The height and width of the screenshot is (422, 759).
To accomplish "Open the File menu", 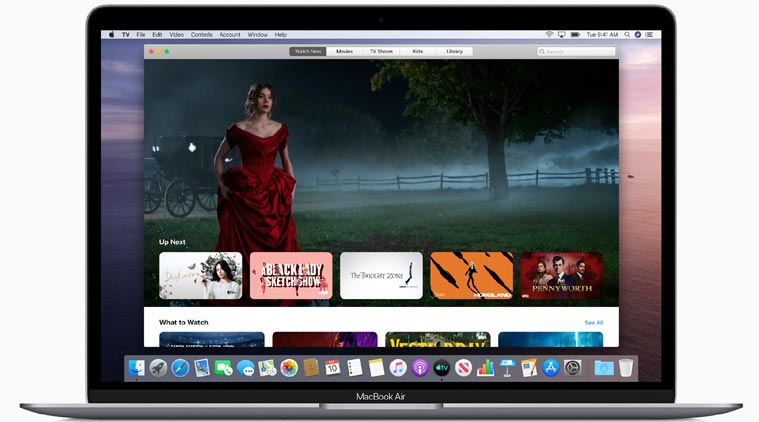I will click(x=141, y=35).
